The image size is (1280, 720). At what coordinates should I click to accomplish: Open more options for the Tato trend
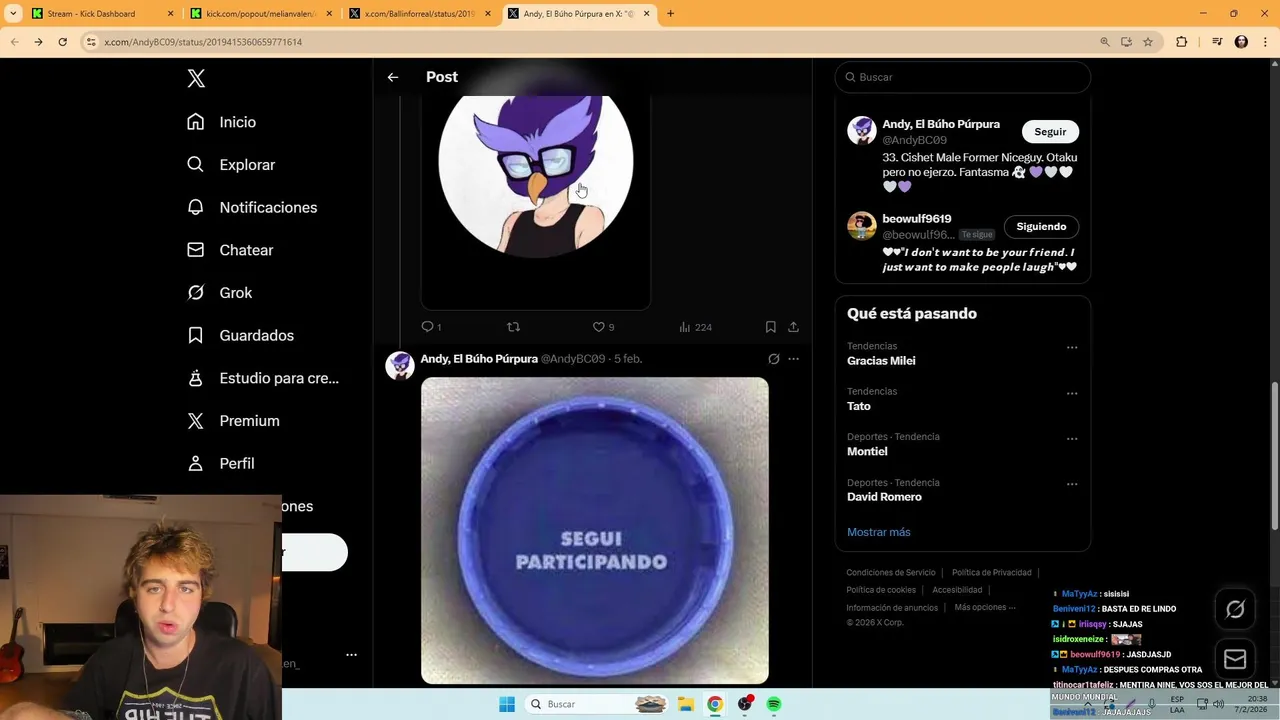click(1072, 393)
